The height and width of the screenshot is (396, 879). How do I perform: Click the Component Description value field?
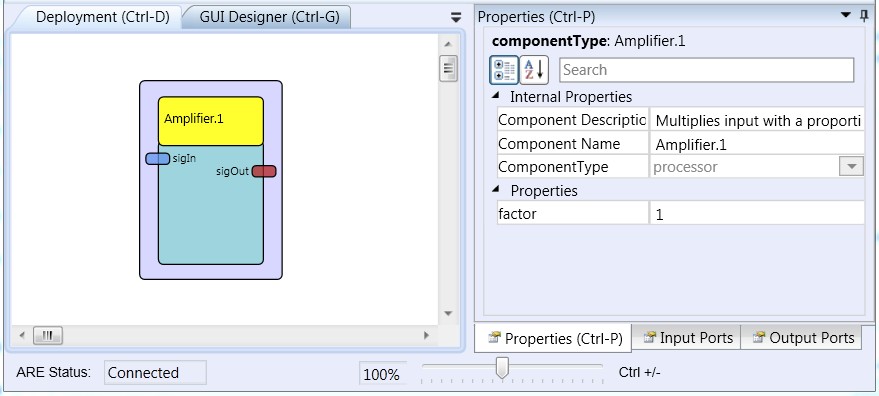point(757,120)
